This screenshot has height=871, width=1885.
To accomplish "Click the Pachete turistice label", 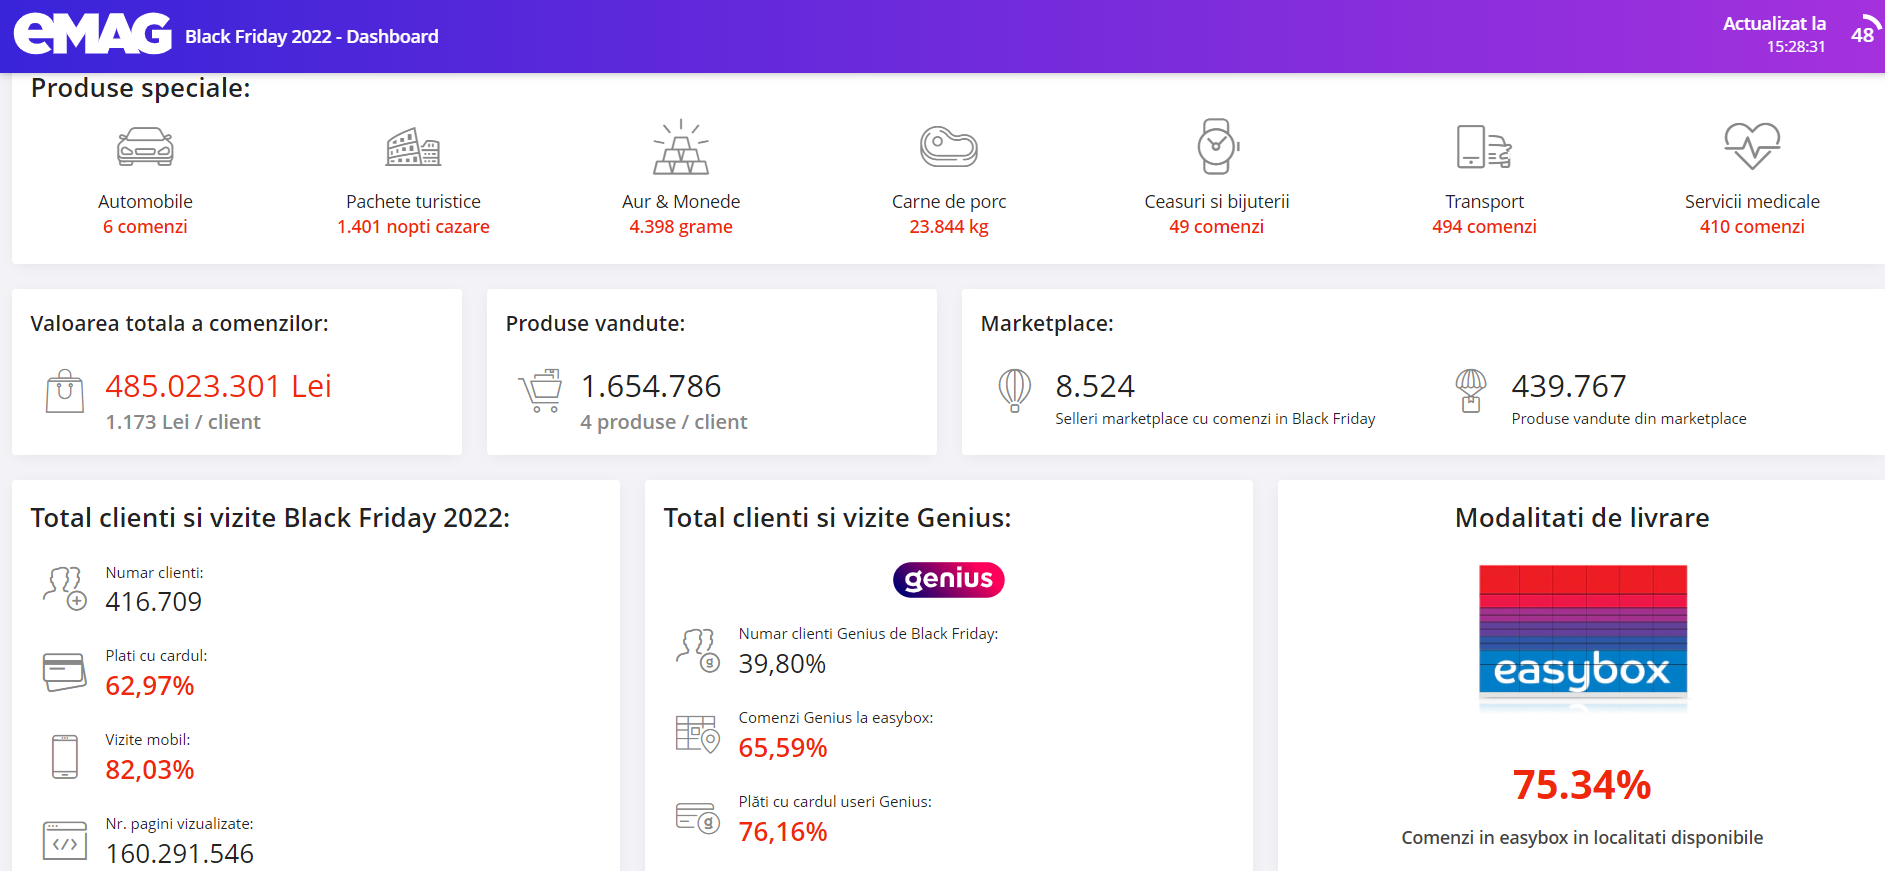I will coord(413,202).
